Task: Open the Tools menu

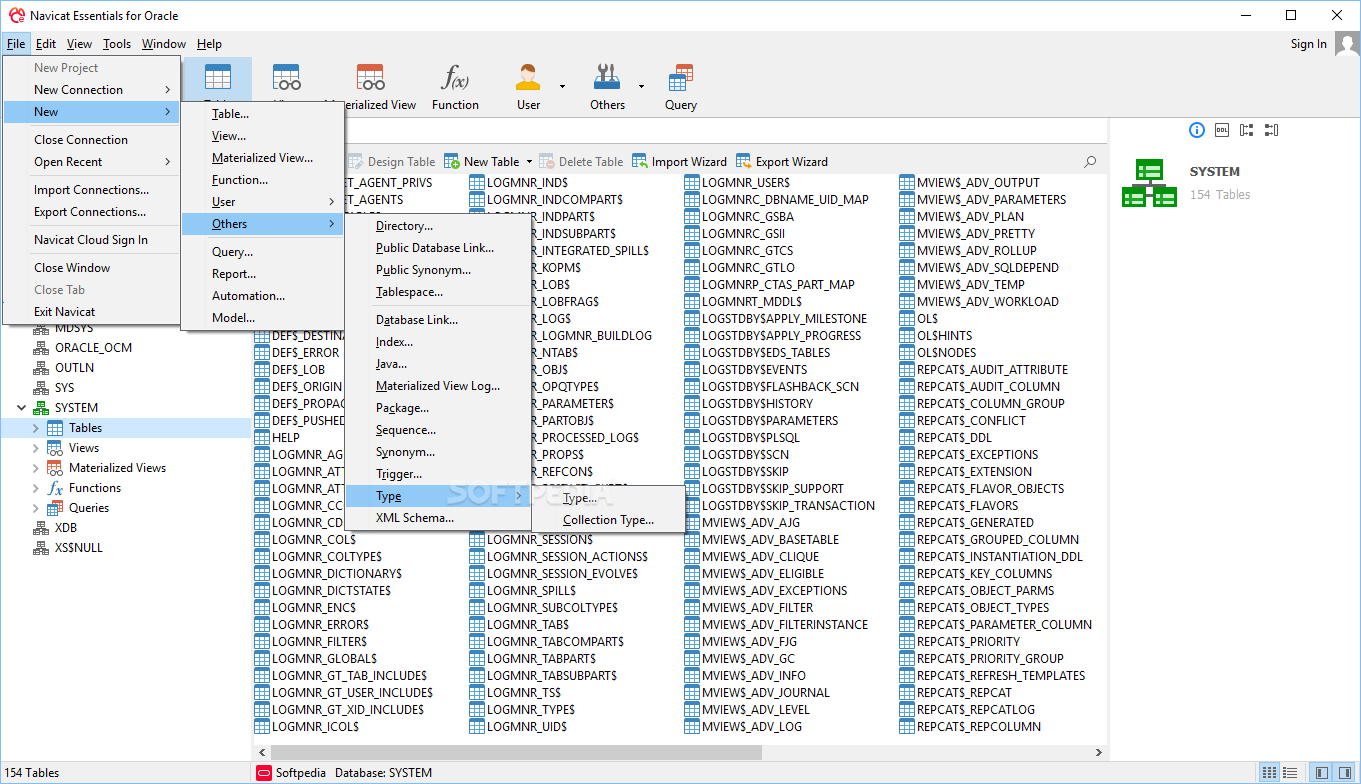Action: (117, 44)
